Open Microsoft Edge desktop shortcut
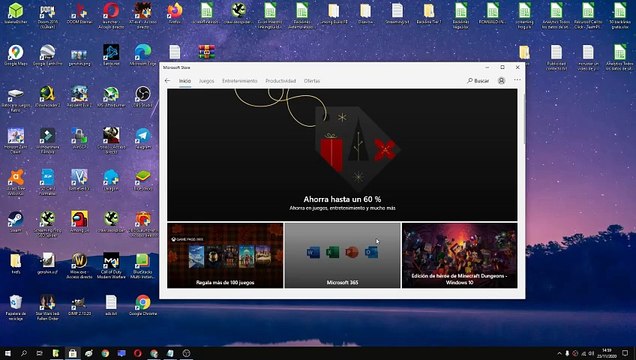This screenshot has height=360, width=636. click(143, 56)
